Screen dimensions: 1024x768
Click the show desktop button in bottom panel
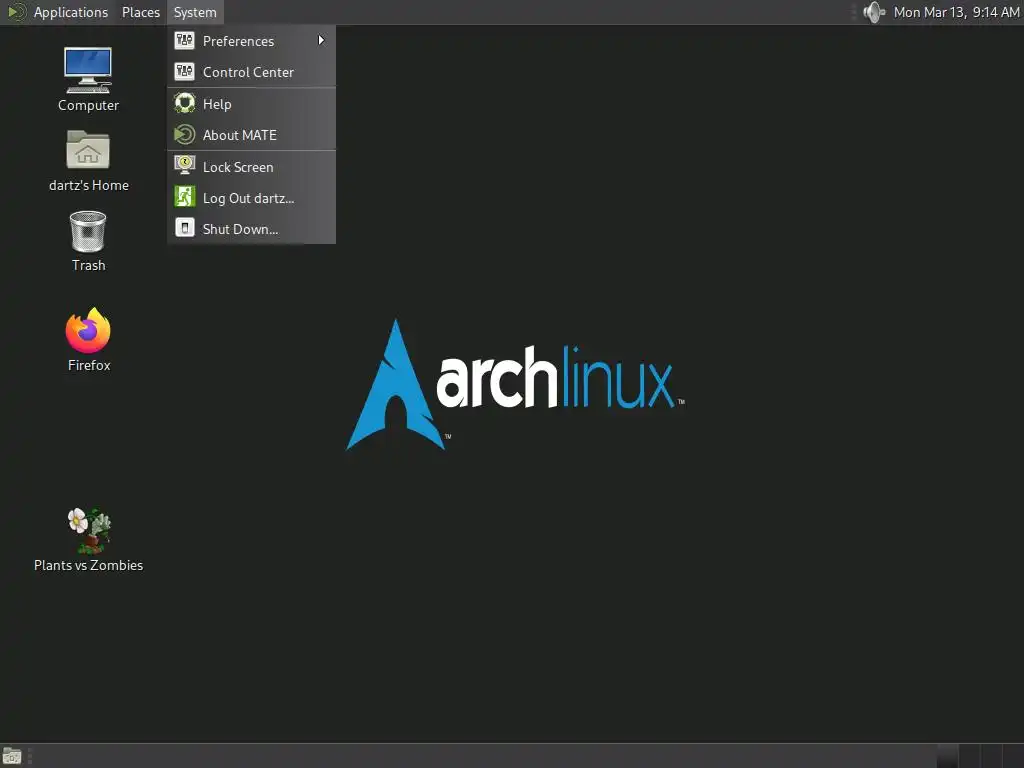point(12,756)
